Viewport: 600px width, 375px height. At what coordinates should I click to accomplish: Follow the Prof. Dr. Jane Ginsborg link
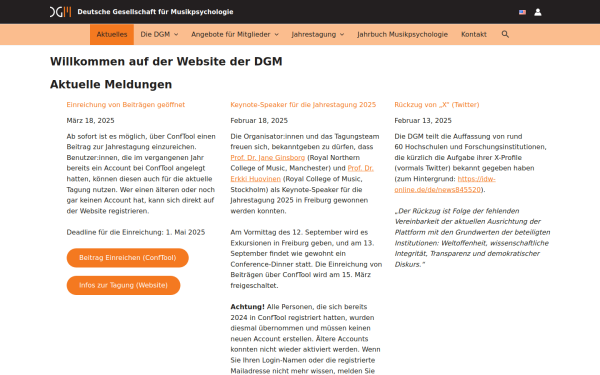coord(267,158)
